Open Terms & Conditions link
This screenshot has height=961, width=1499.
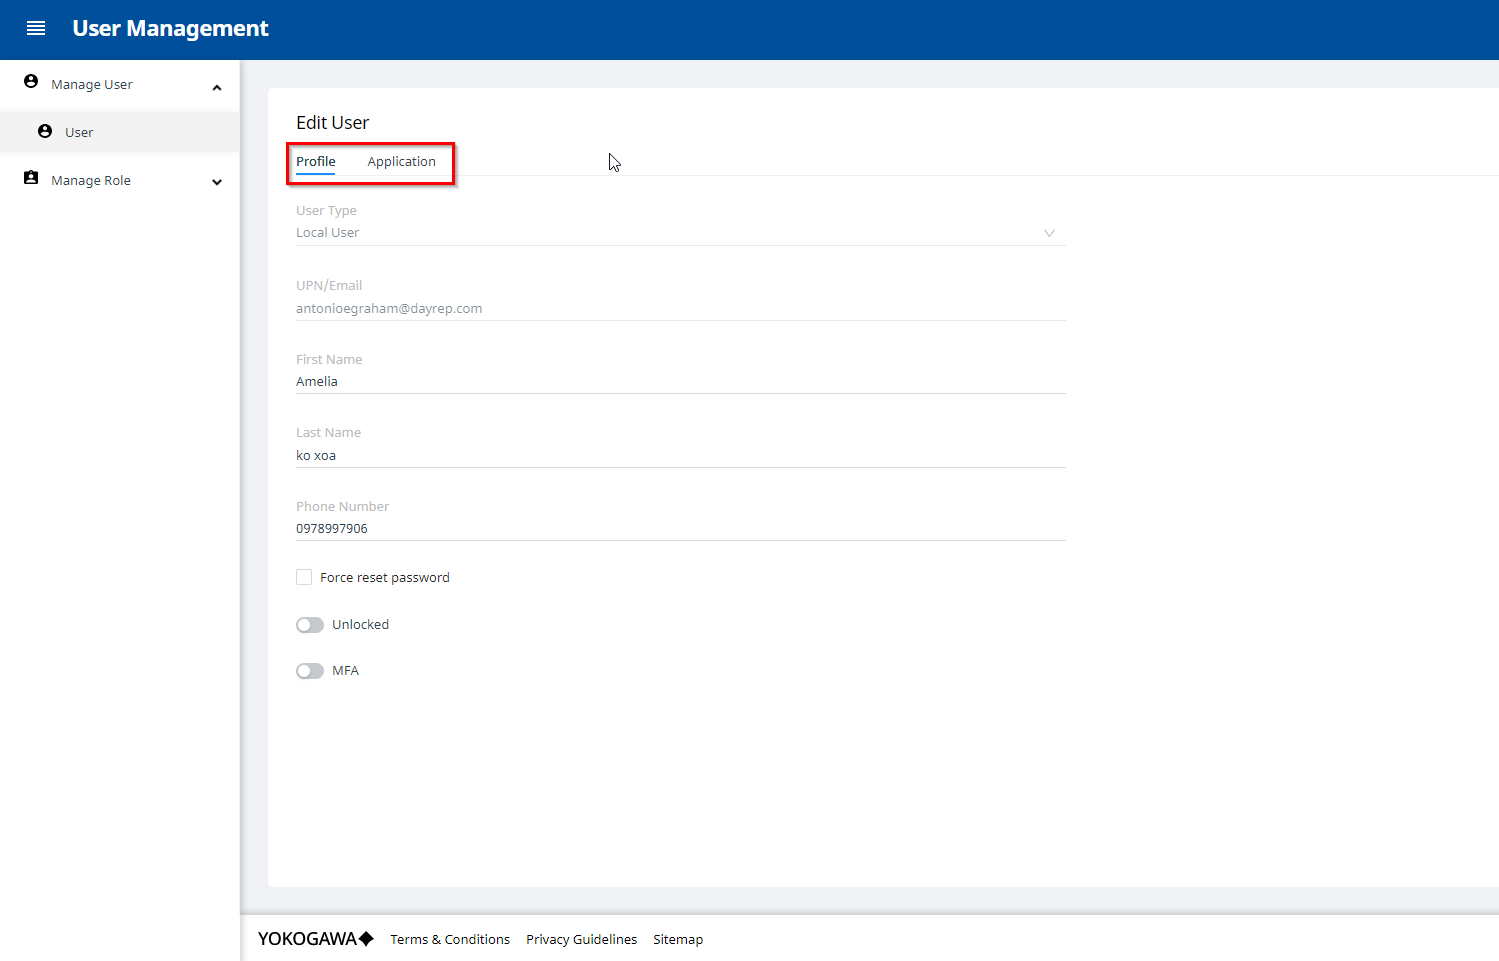click(x=450, y=939)
